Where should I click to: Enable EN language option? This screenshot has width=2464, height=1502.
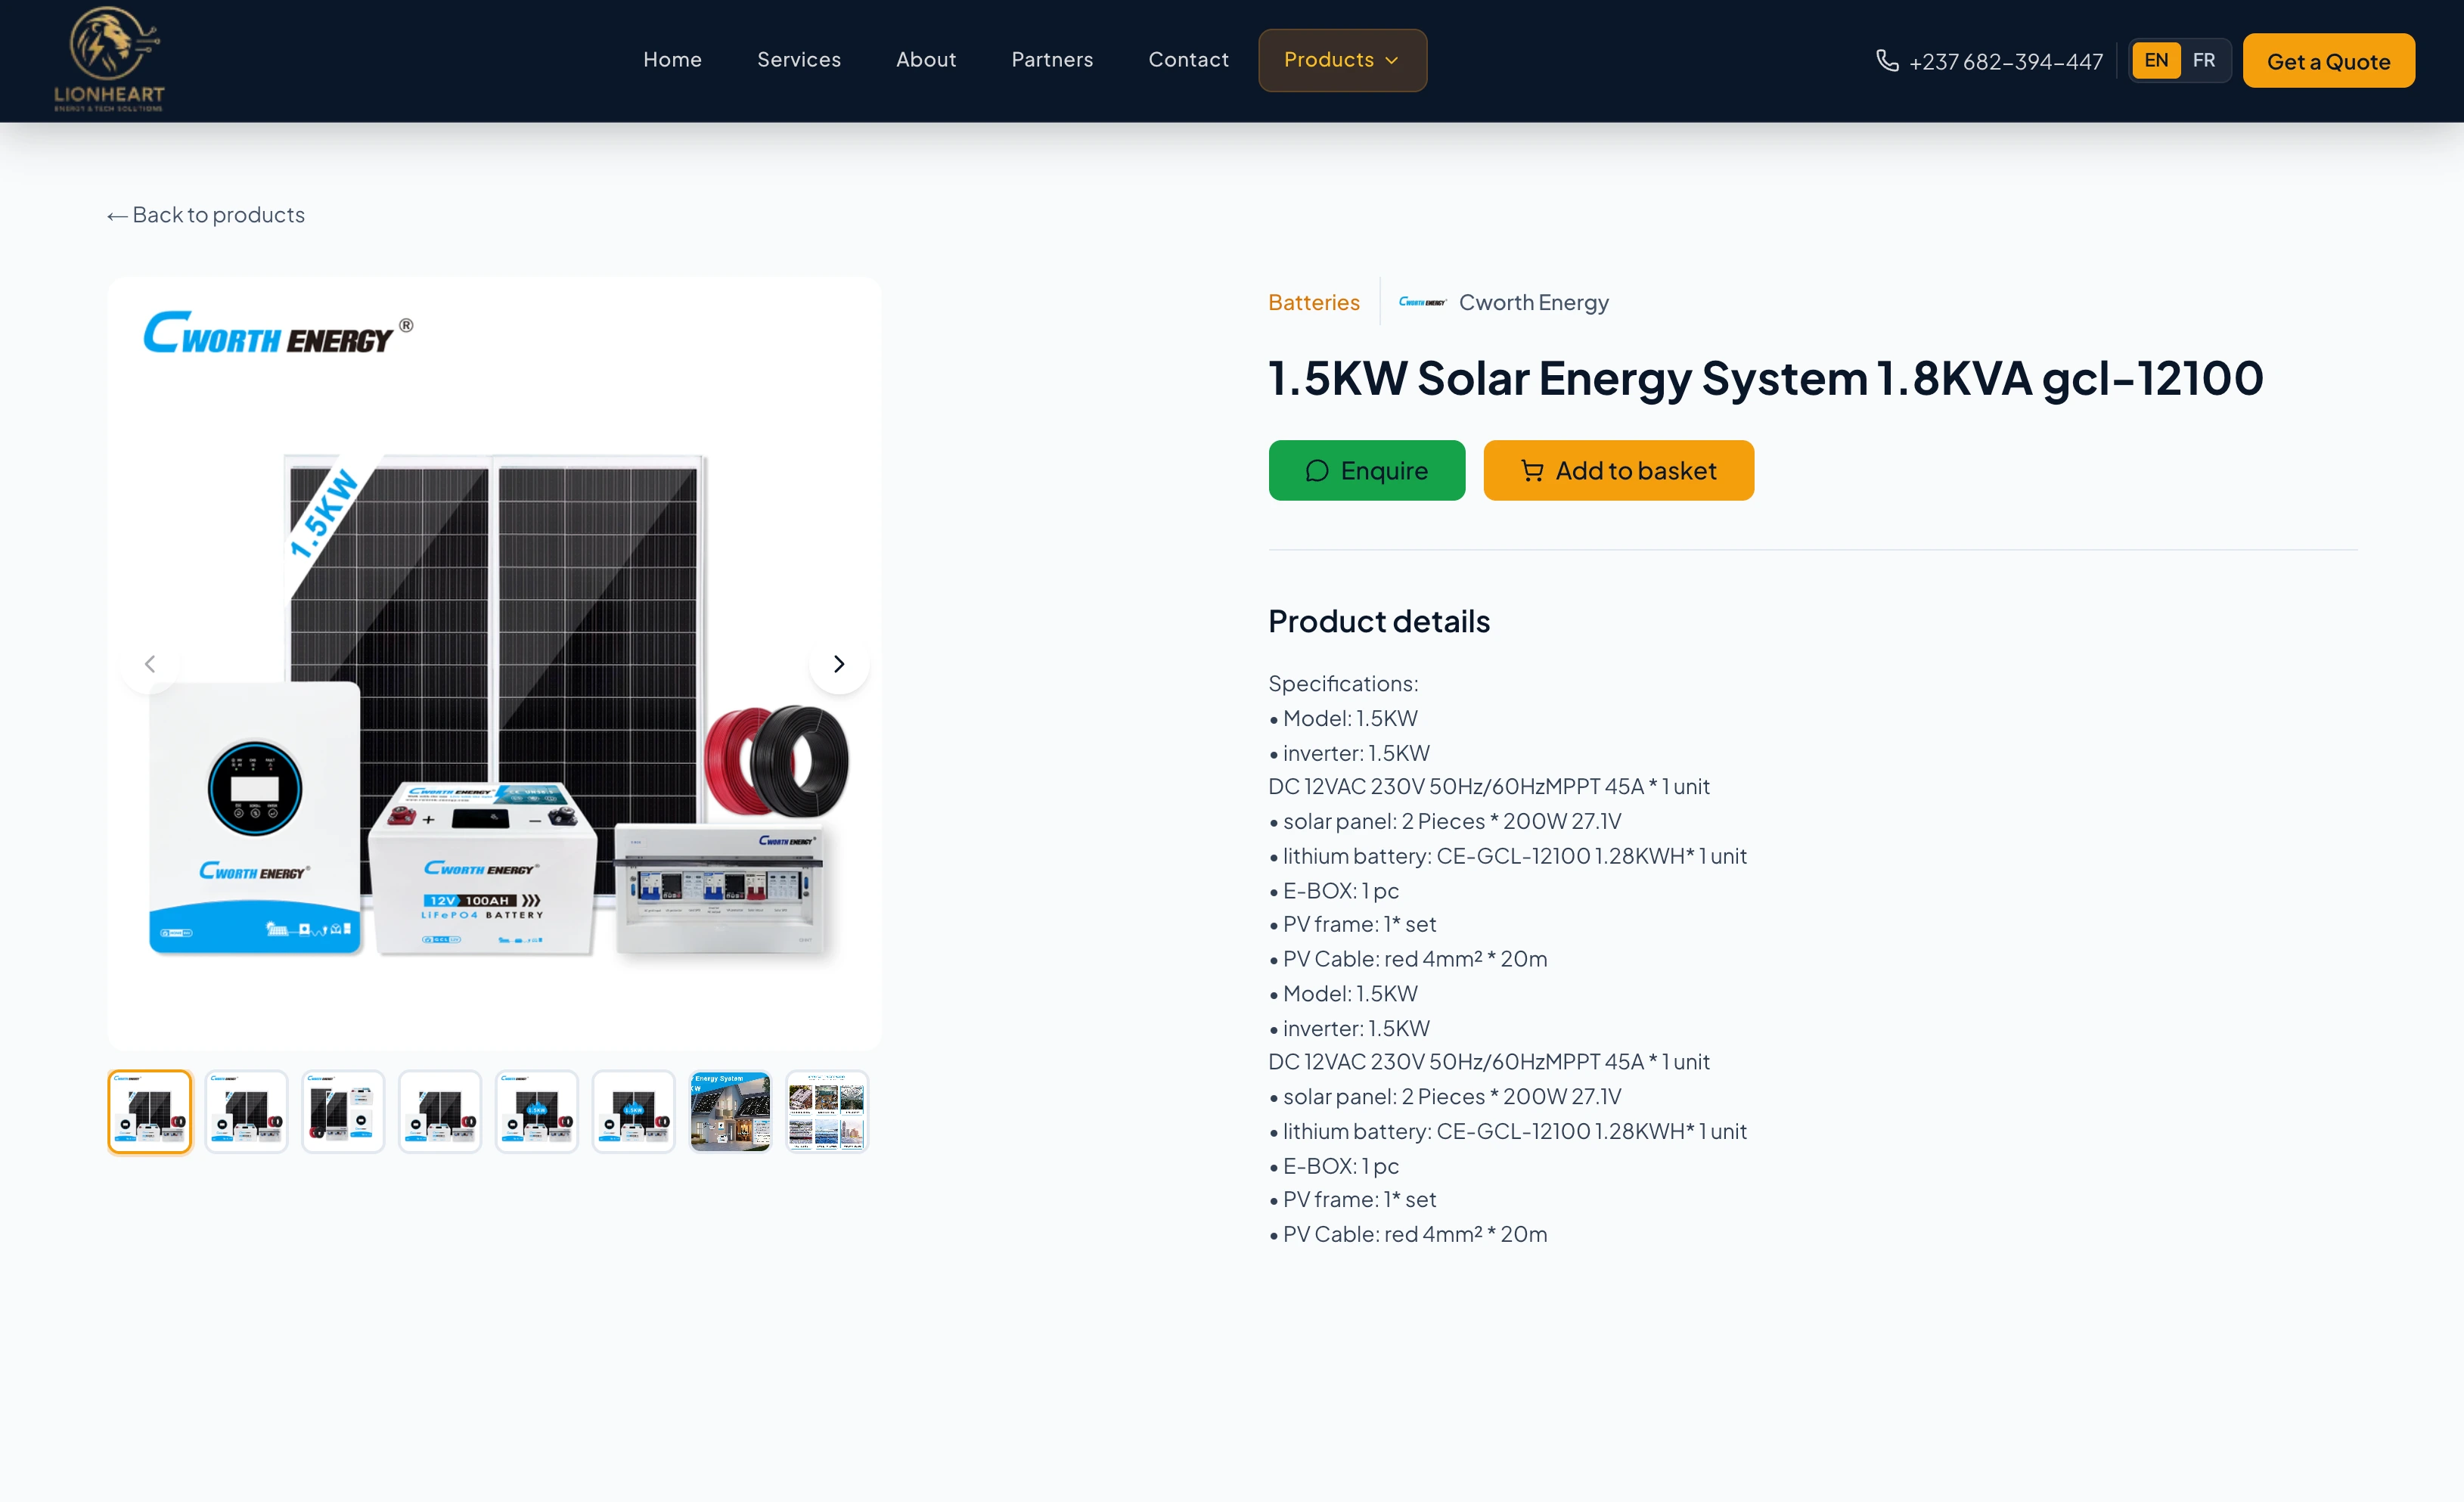[2156, 60]
